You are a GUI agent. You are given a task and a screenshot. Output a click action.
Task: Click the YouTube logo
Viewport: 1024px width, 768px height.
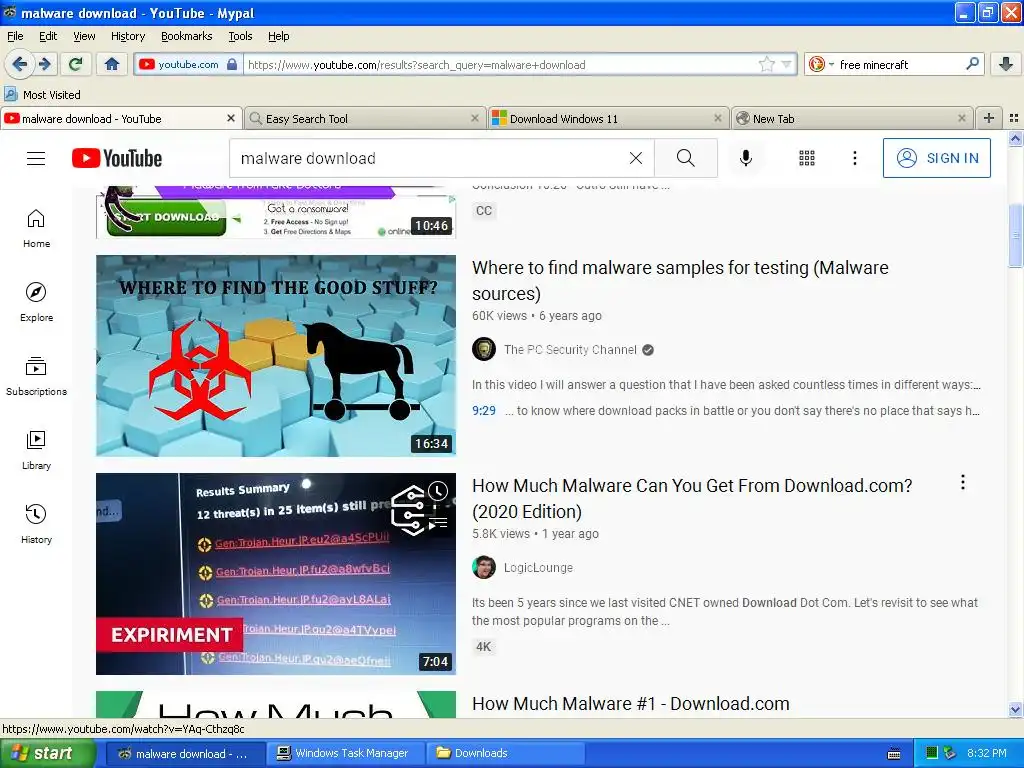[117, 158]
